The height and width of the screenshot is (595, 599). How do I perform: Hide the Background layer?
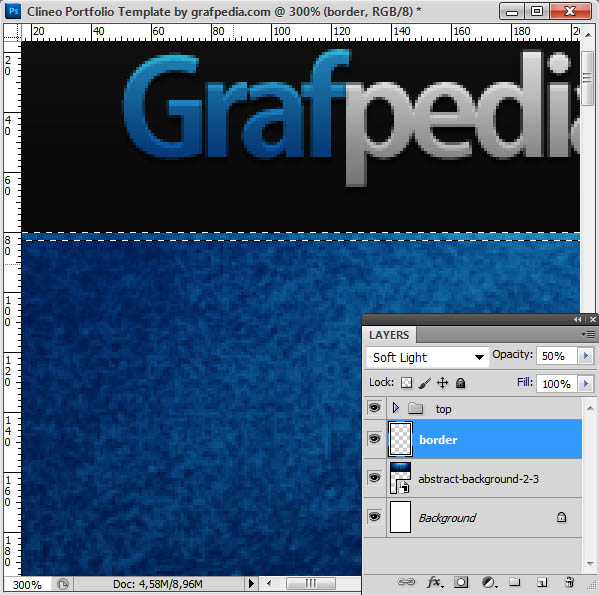click(374, 517)
